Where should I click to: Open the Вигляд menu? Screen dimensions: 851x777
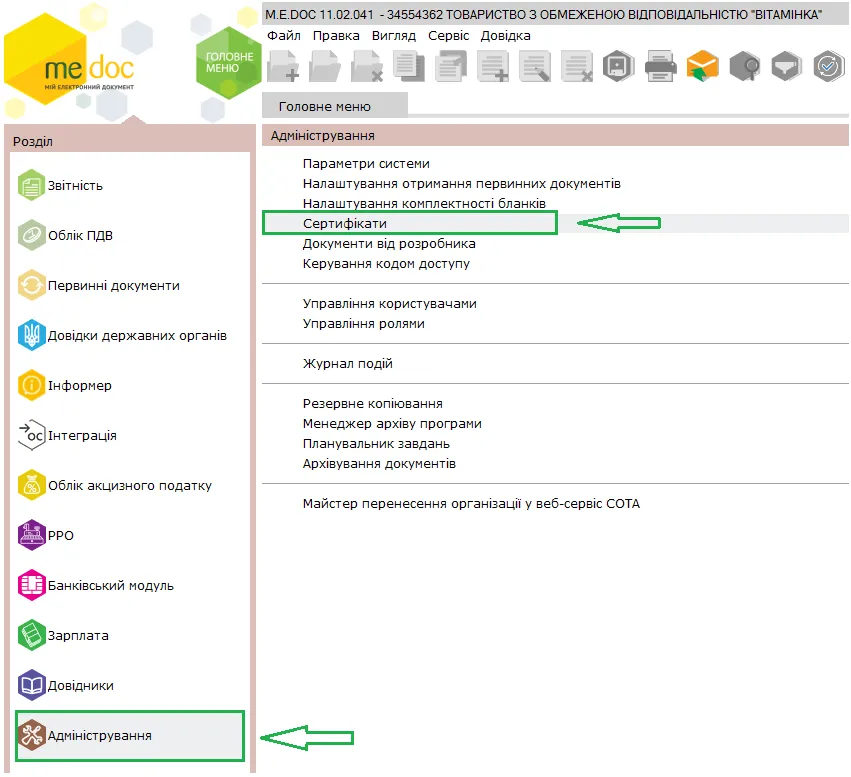pyautogui.click(x=393, y=36)
